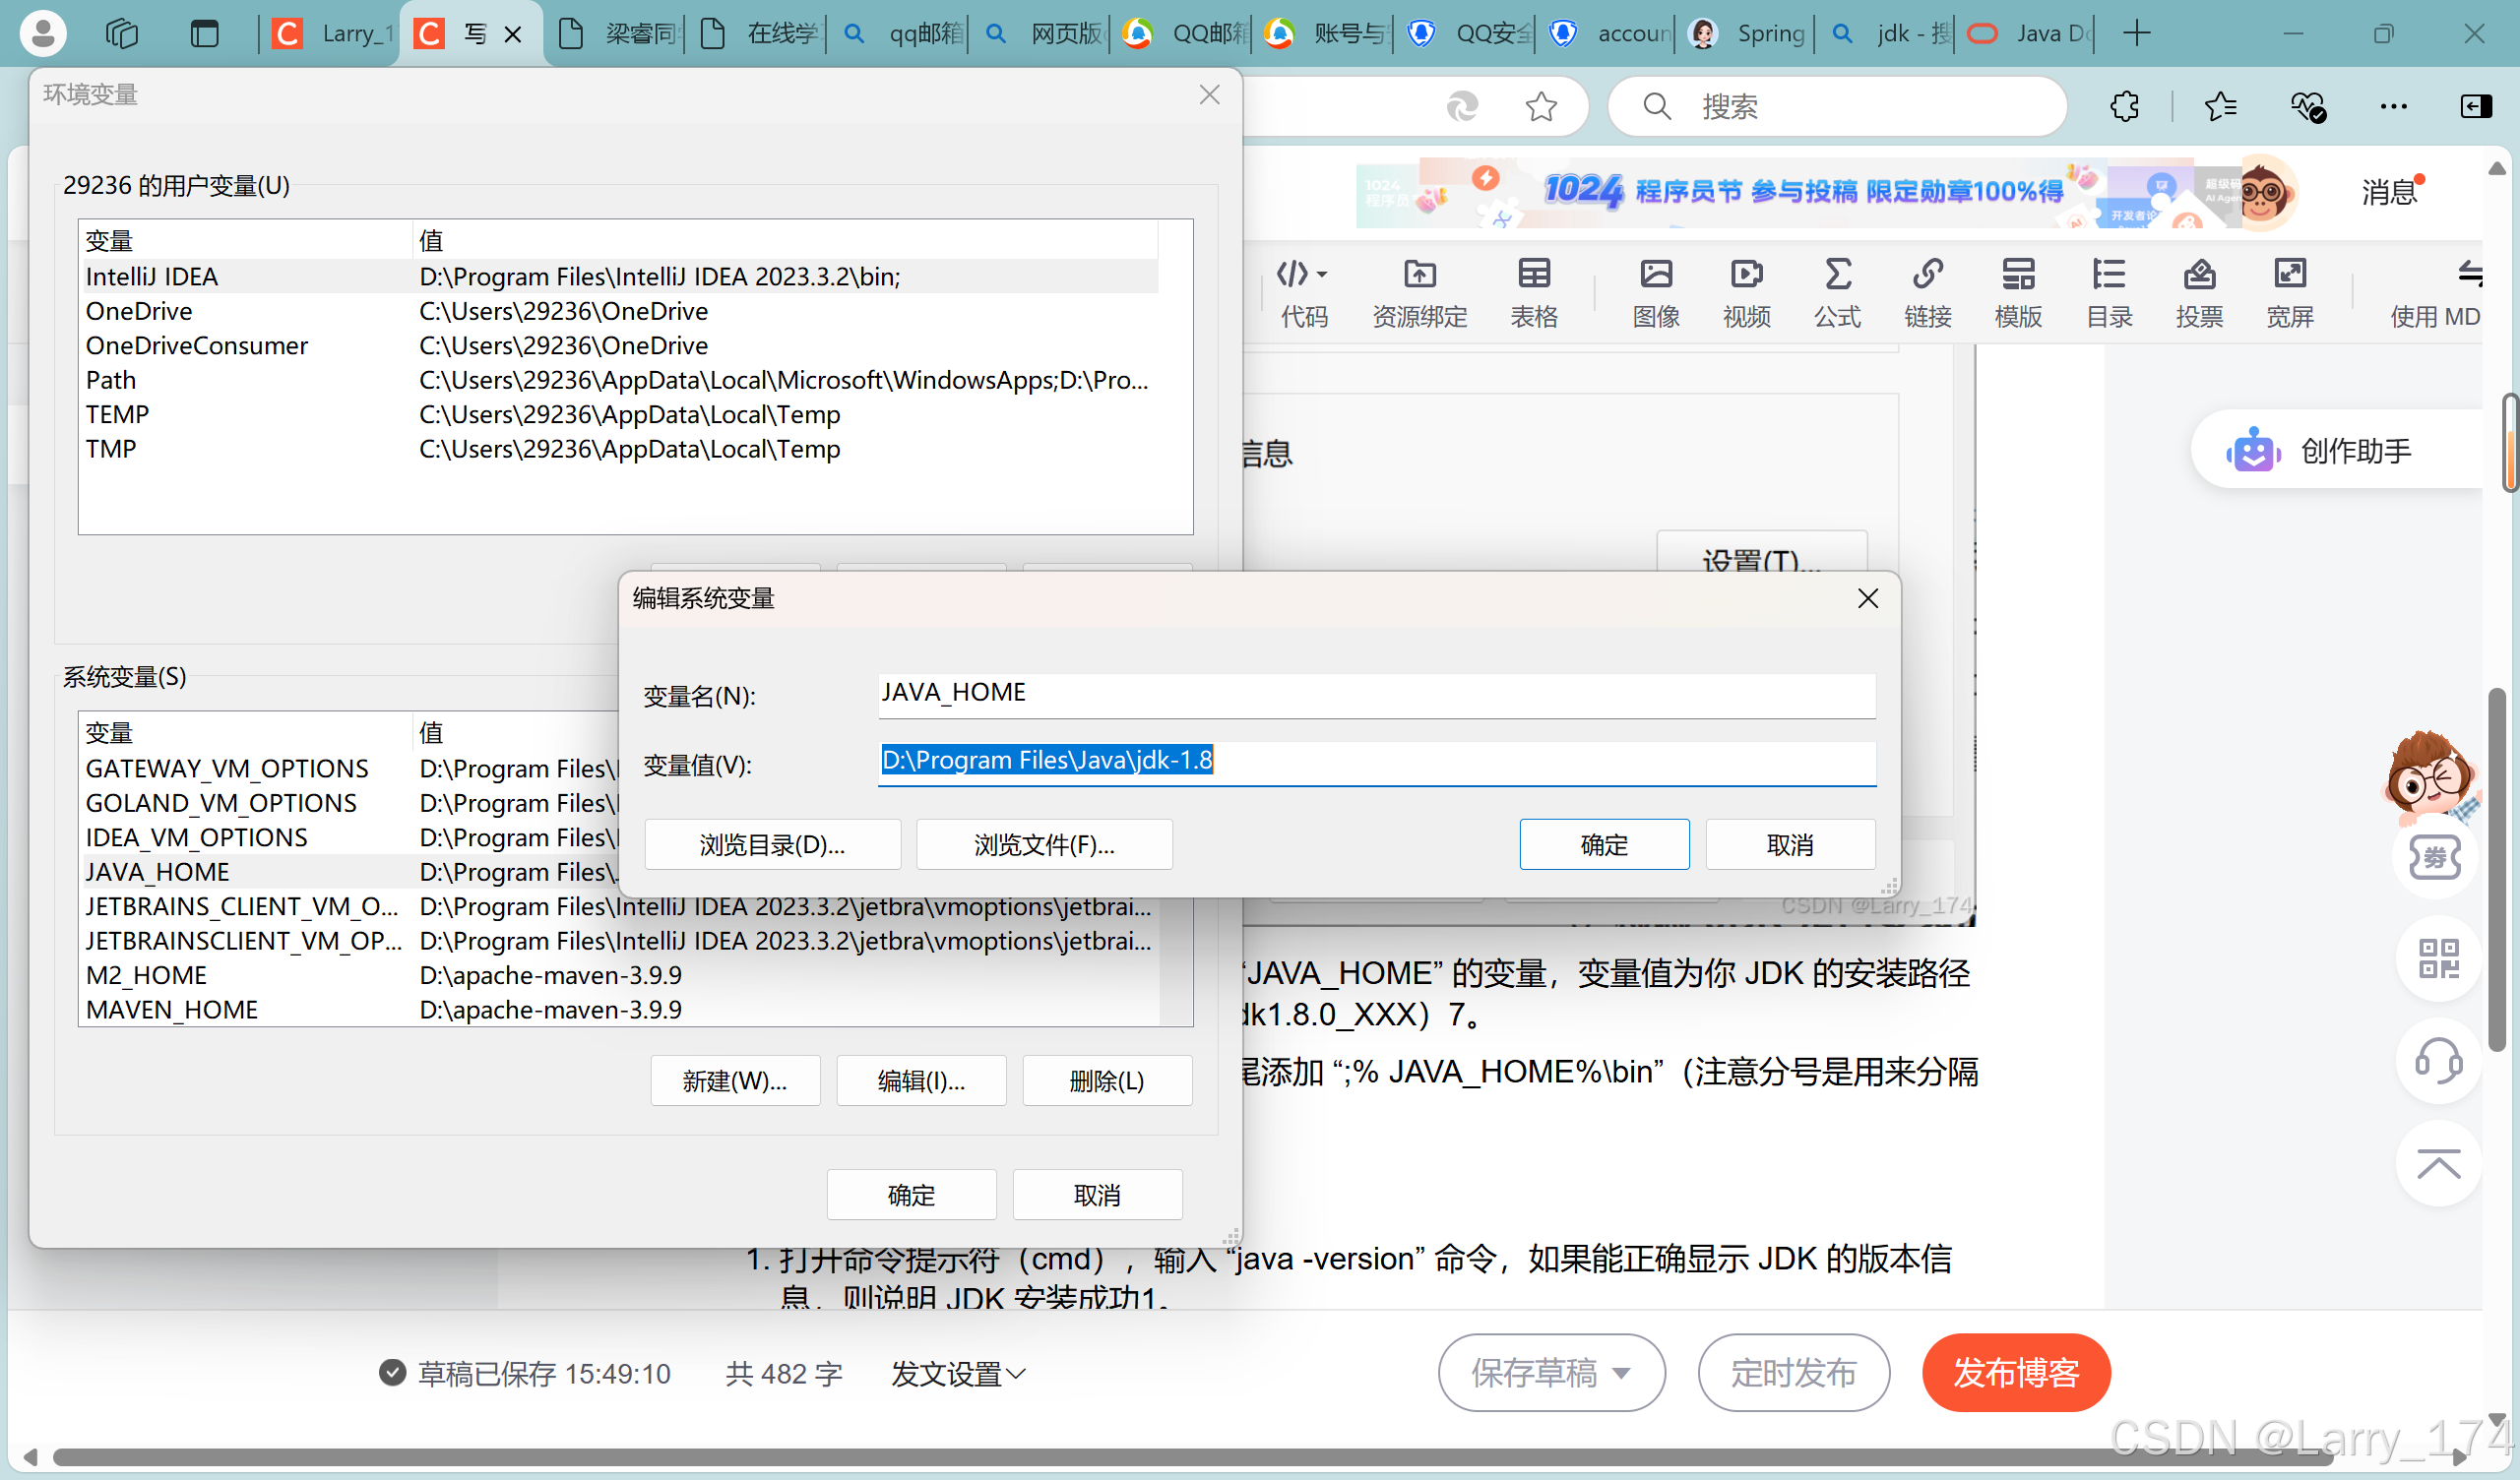Click the JAVA_HOME variable value field
The width and height of the screenshot is (2520, 1480).
coord(1377,762)
